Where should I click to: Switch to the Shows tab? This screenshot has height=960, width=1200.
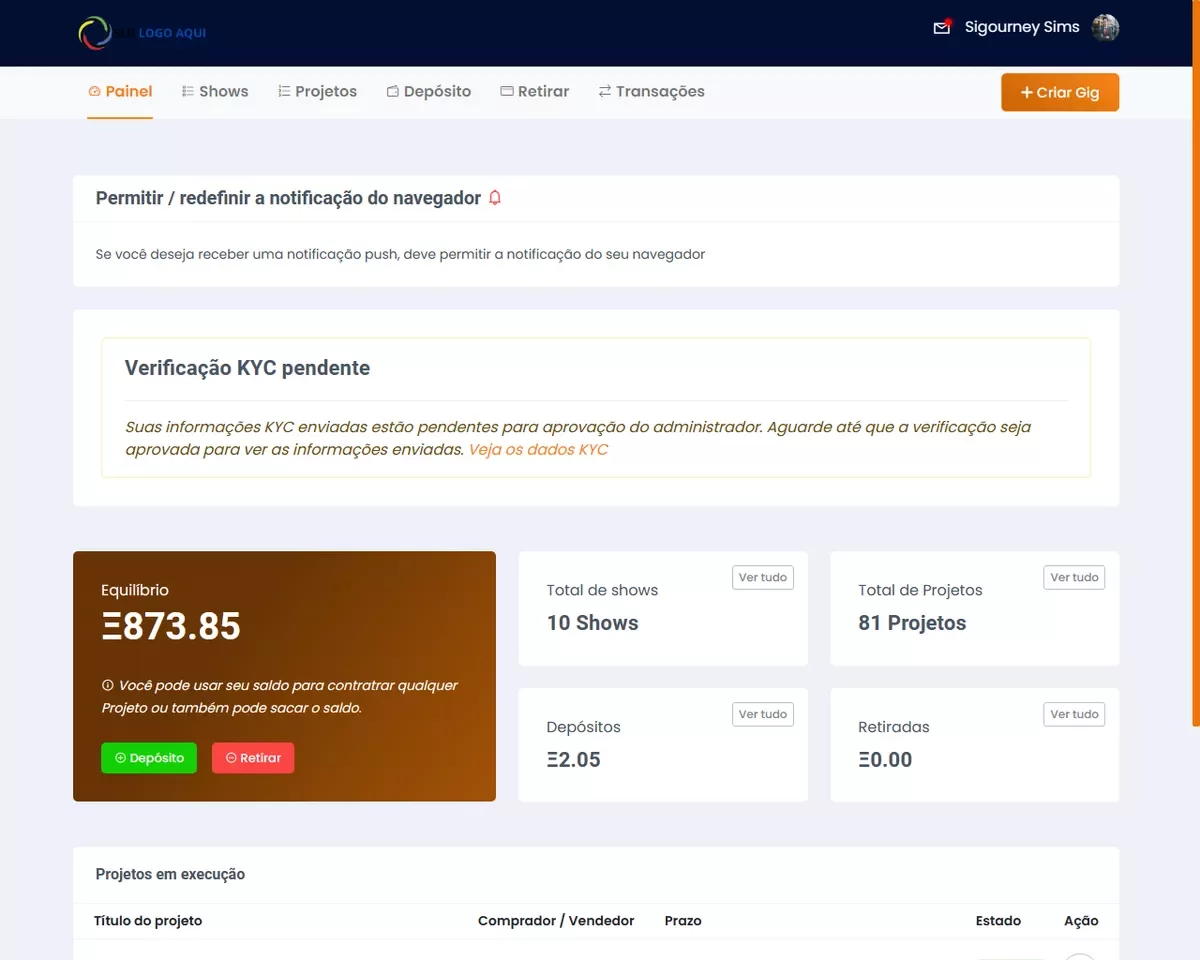215,92
